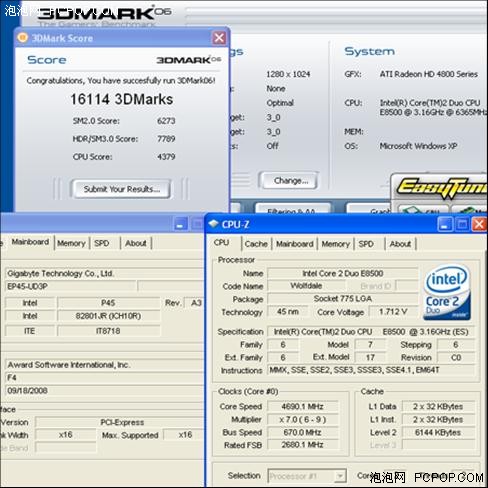This screenshot has height=488, width=488.
Task: Select Memory tab in back CPU-Z window
Action: pyautogui.click(x=71, y=243)
